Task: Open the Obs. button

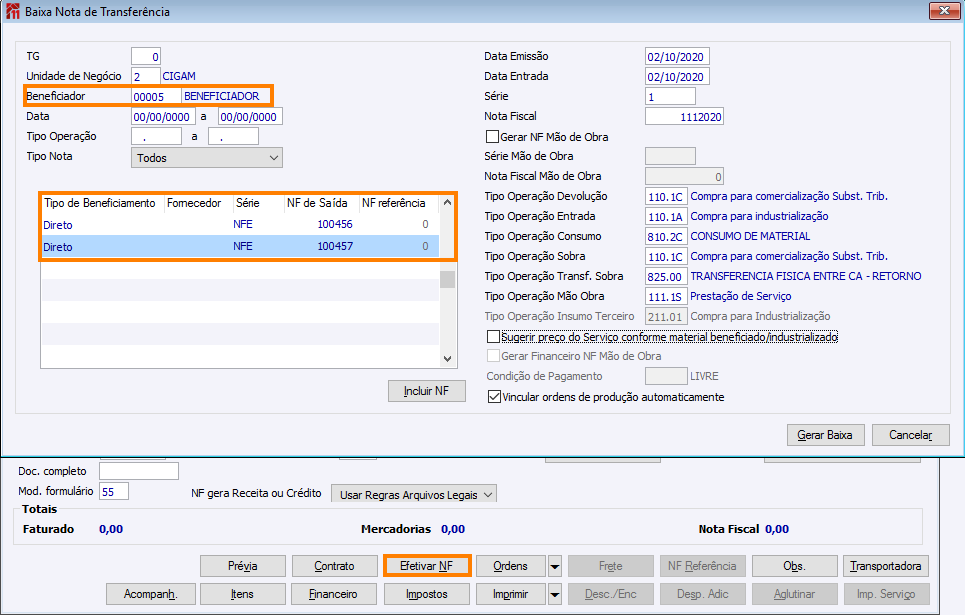Action: 795,566
